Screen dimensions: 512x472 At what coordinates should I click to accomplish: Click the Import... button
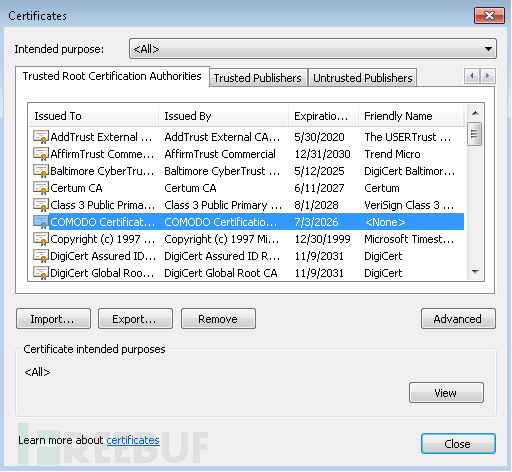coord(53,319)
